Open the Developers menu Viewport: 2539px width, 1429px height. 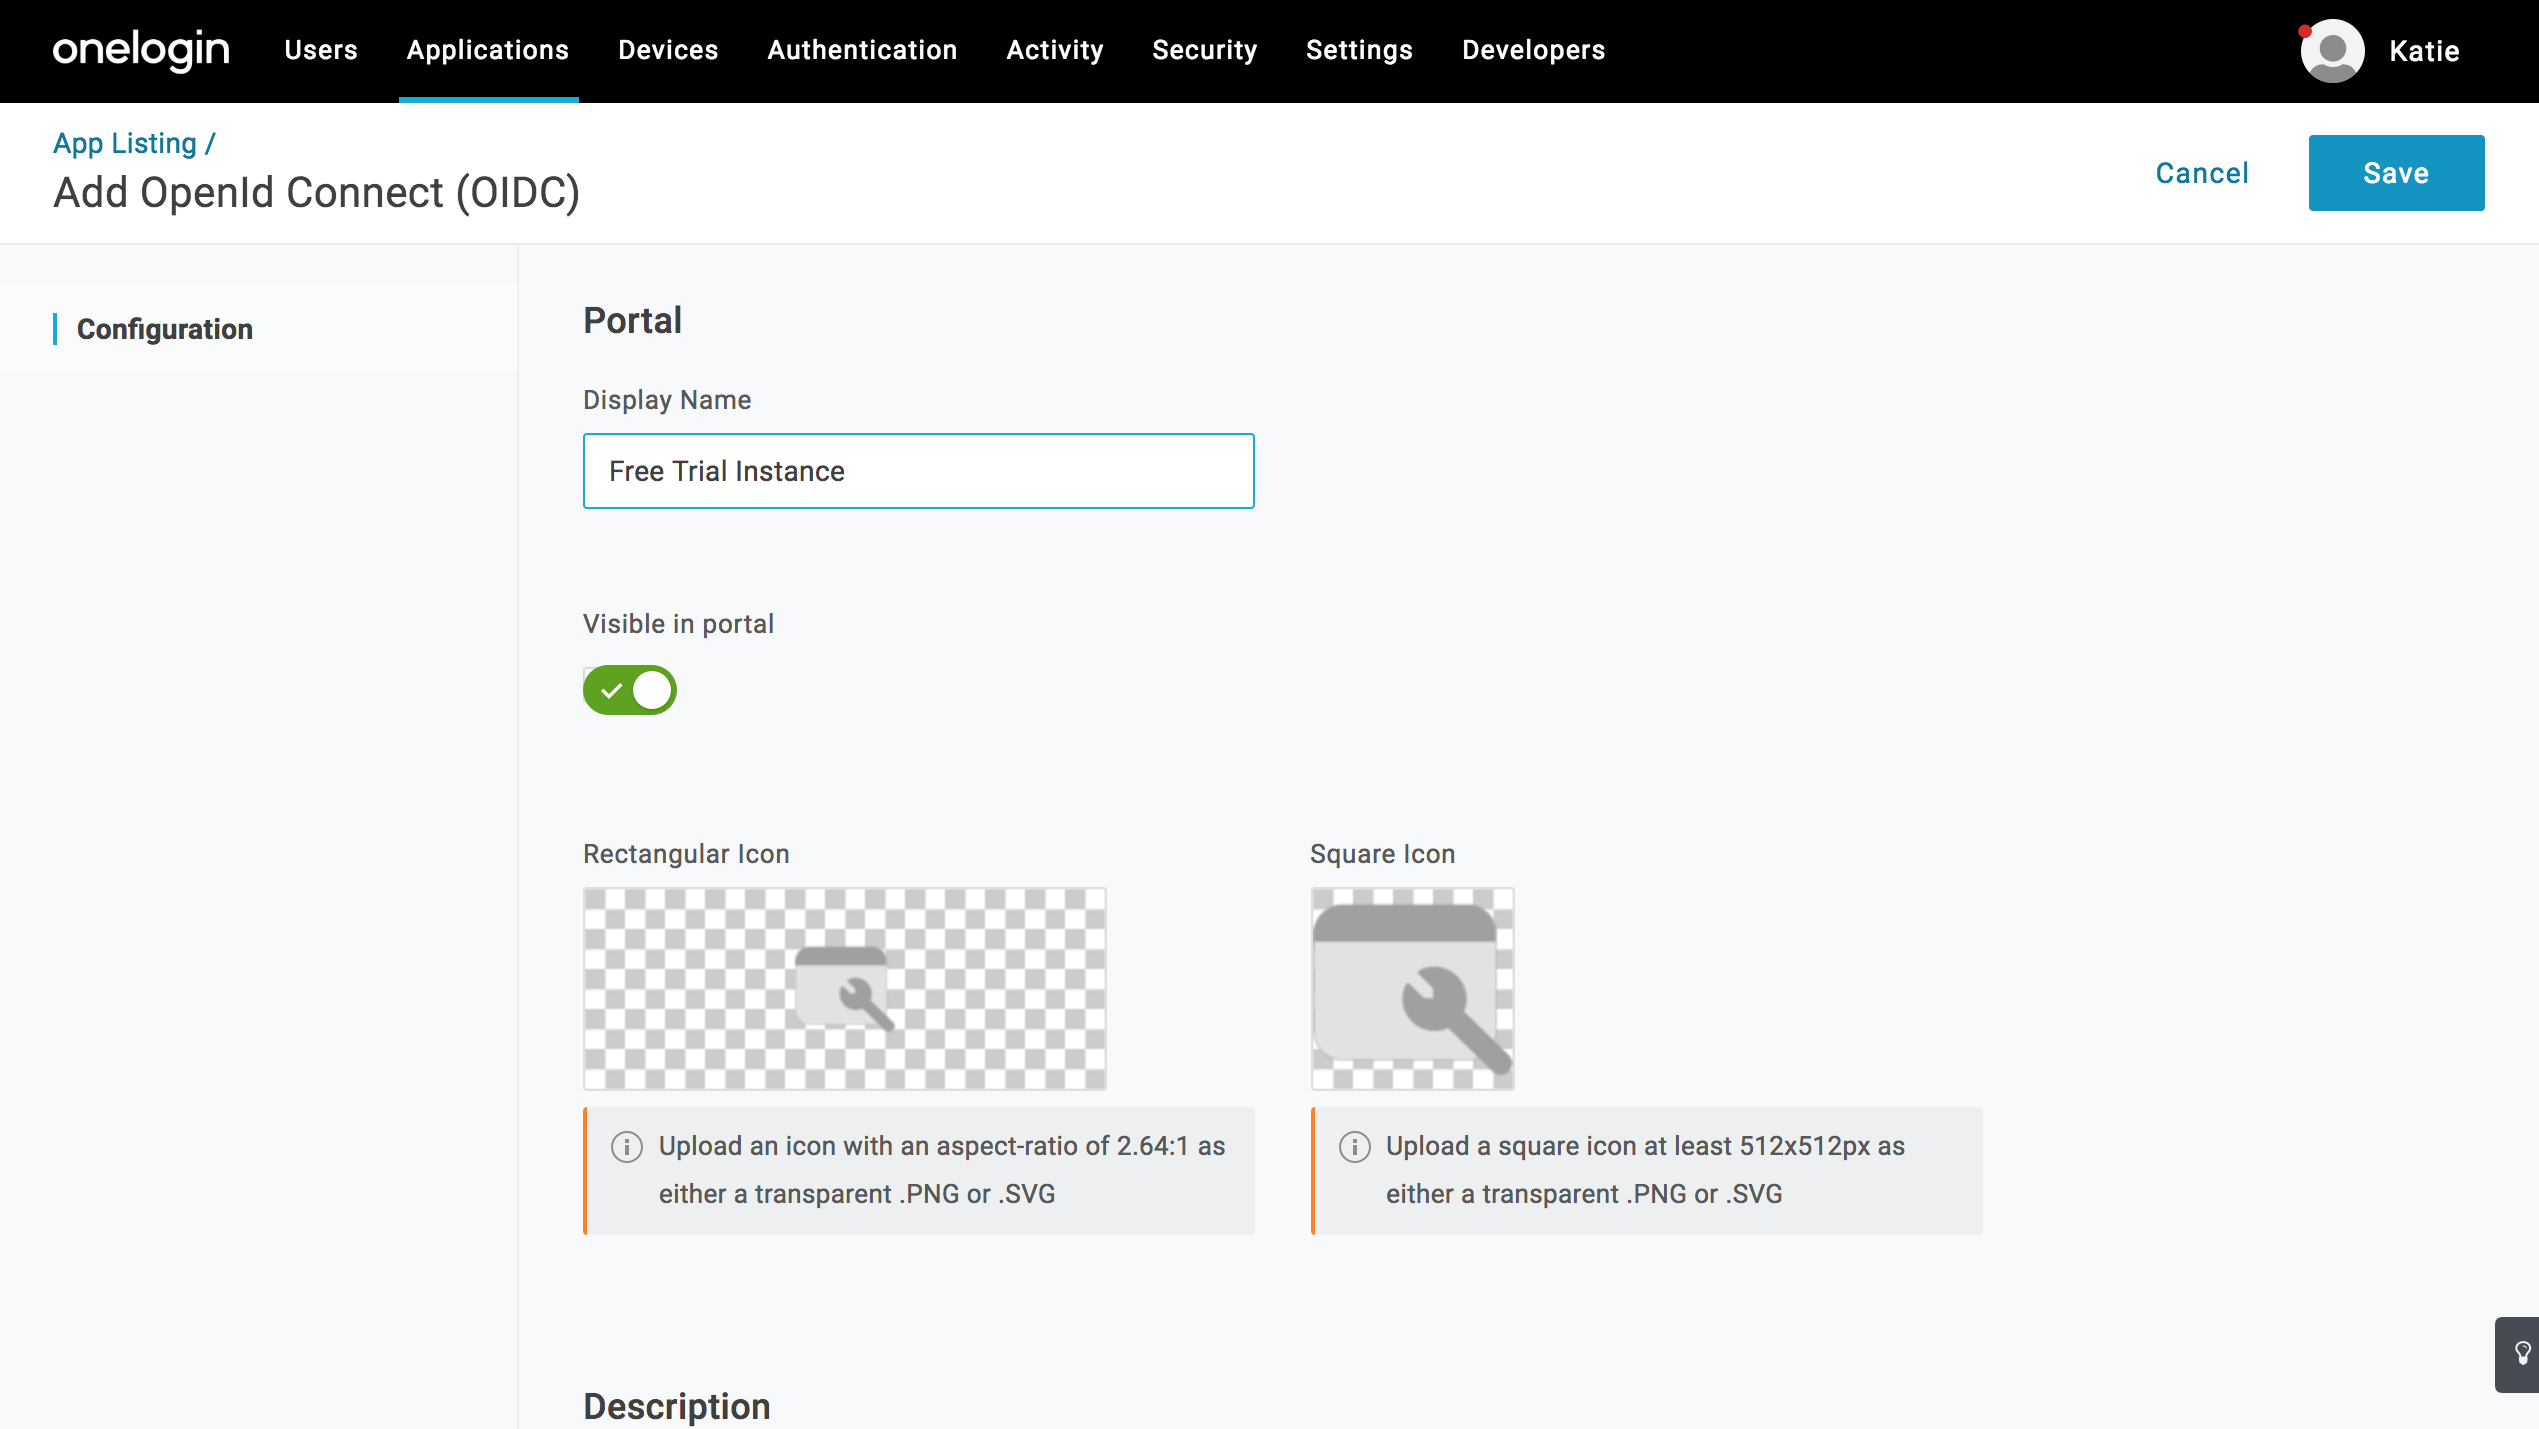coord(1533,50)
